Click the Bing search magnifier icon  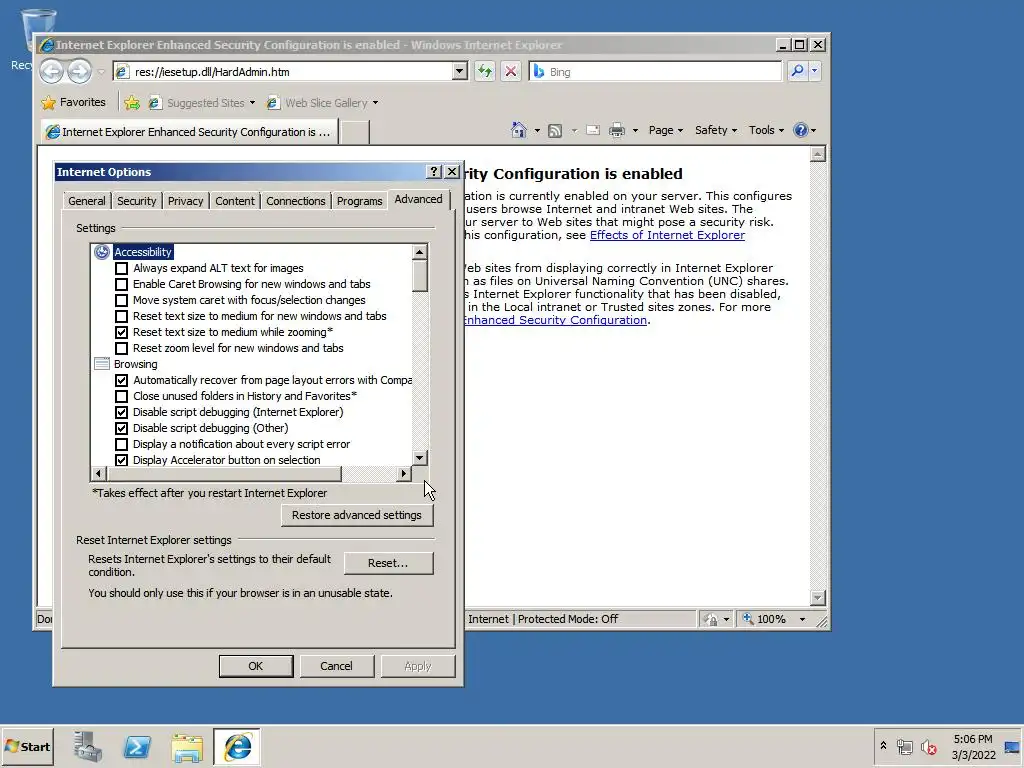tap(797, 71)
